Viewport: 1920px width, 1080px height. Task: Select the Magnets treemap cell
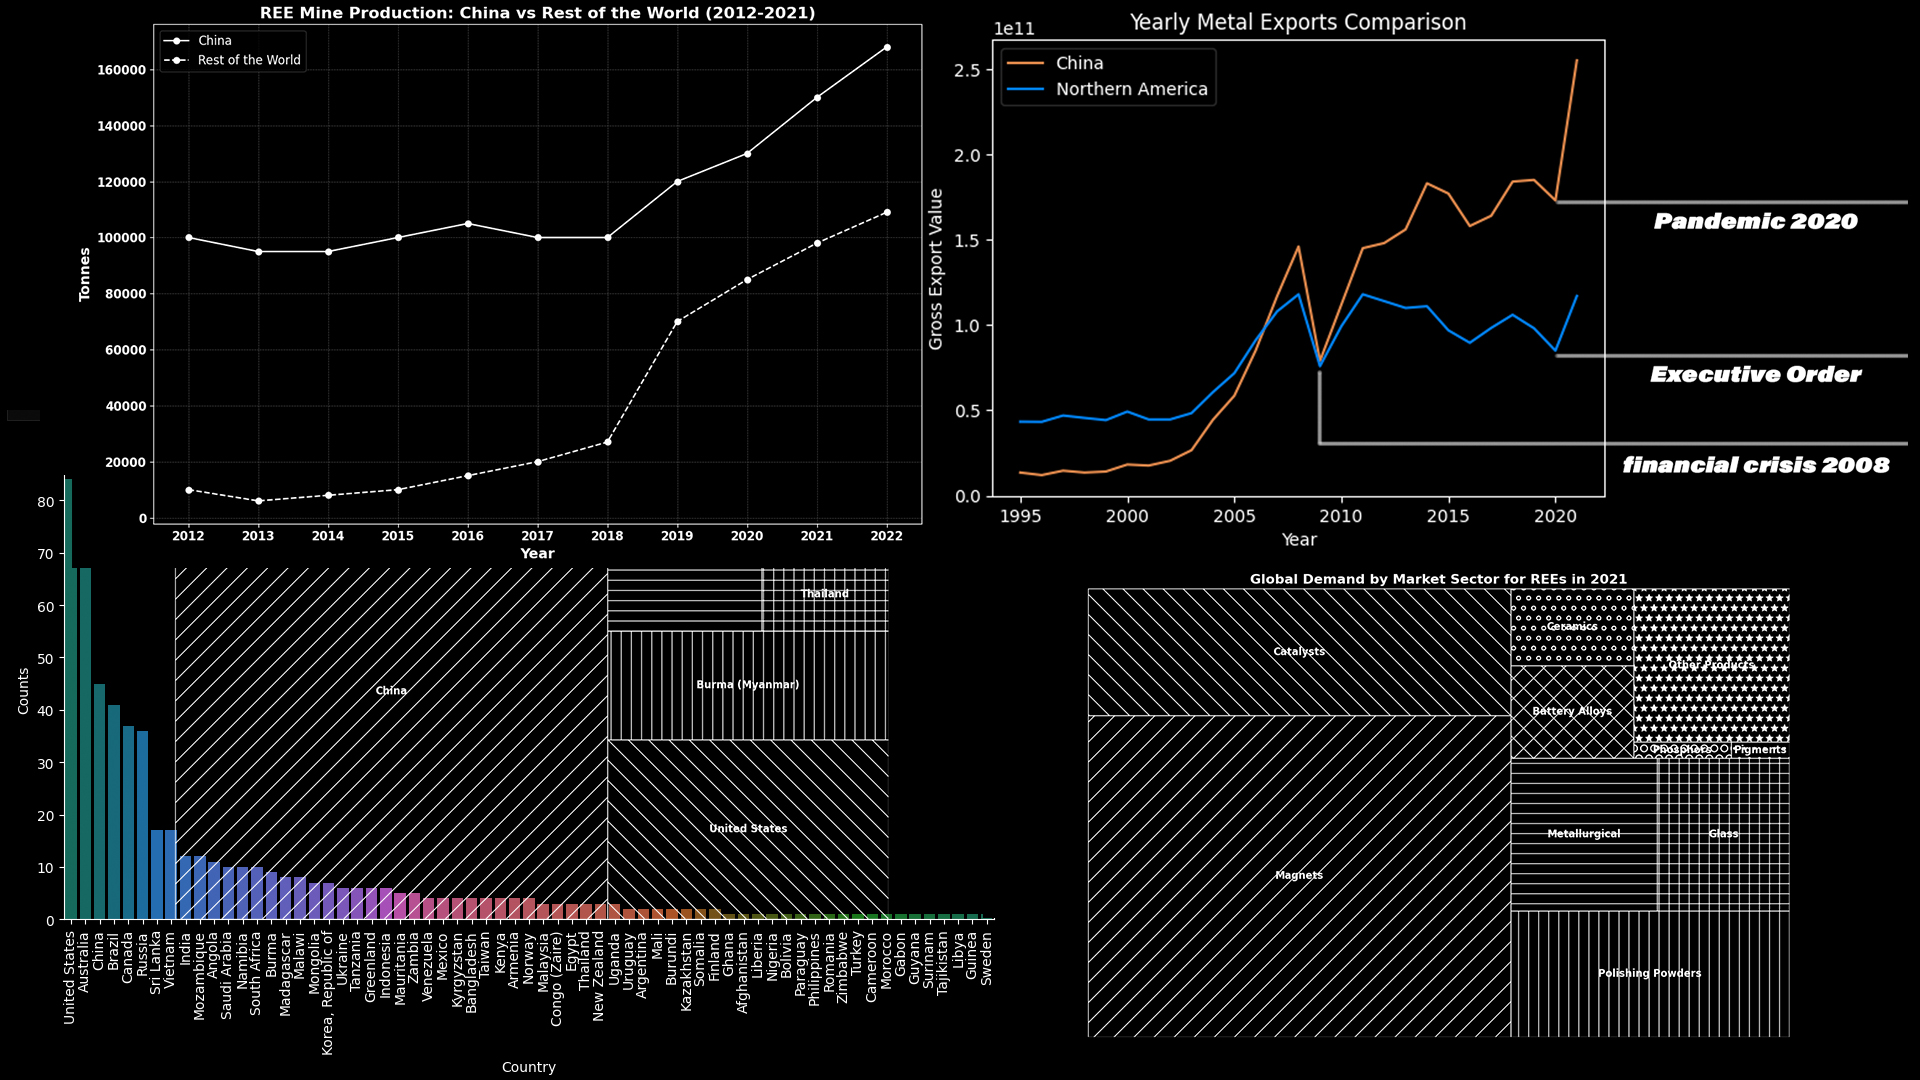pos(1299,876)
